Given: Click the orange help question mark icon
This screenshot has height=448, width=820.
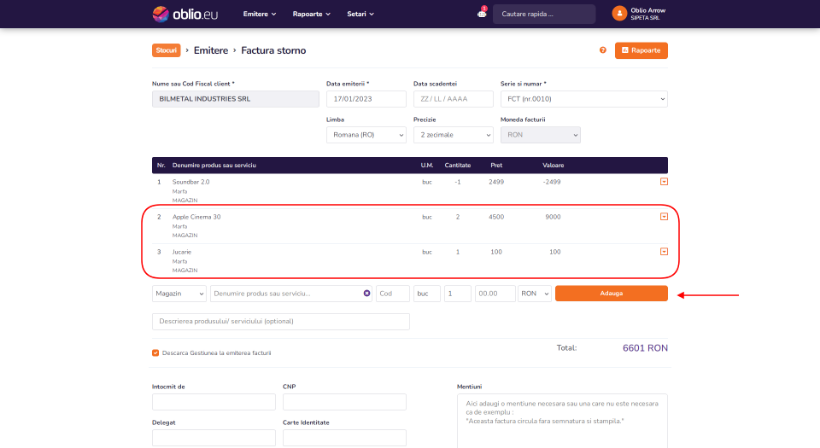Looking at the screenshot, I should (x=603, y=50).
